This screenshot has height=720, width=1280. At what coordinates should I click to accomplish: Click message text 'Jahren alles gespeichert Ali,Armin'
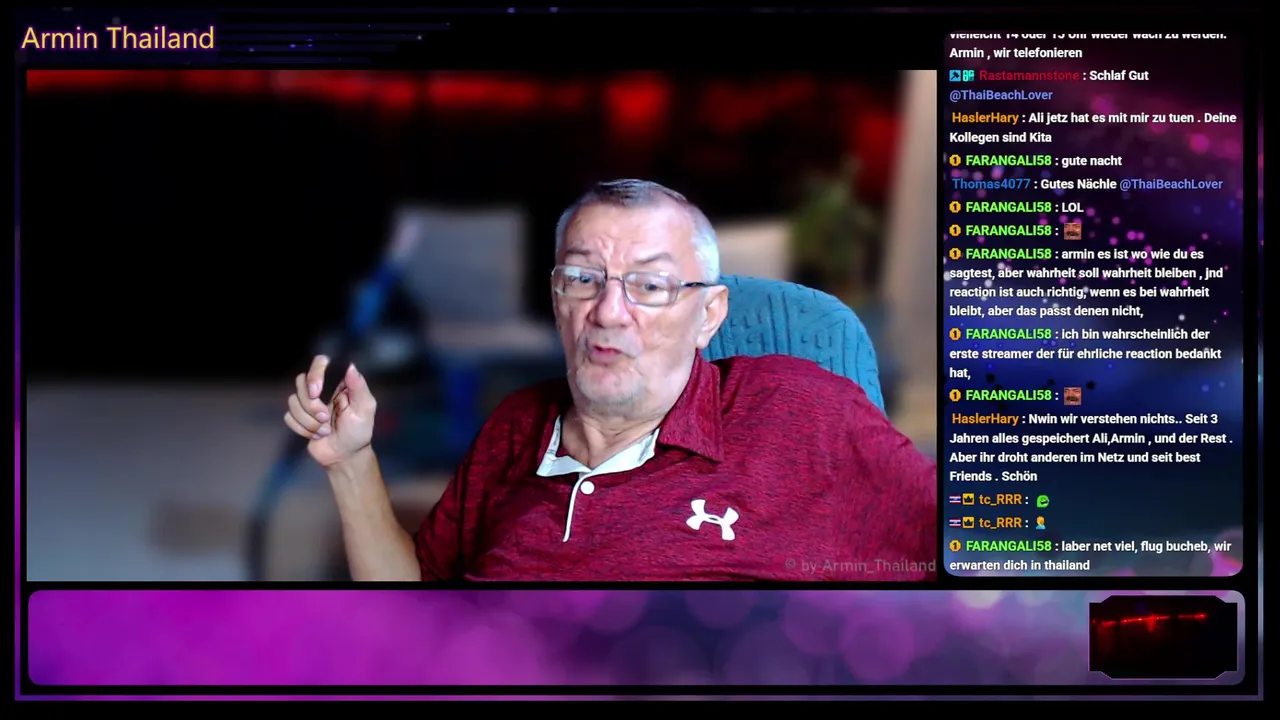pos(1047,438)
